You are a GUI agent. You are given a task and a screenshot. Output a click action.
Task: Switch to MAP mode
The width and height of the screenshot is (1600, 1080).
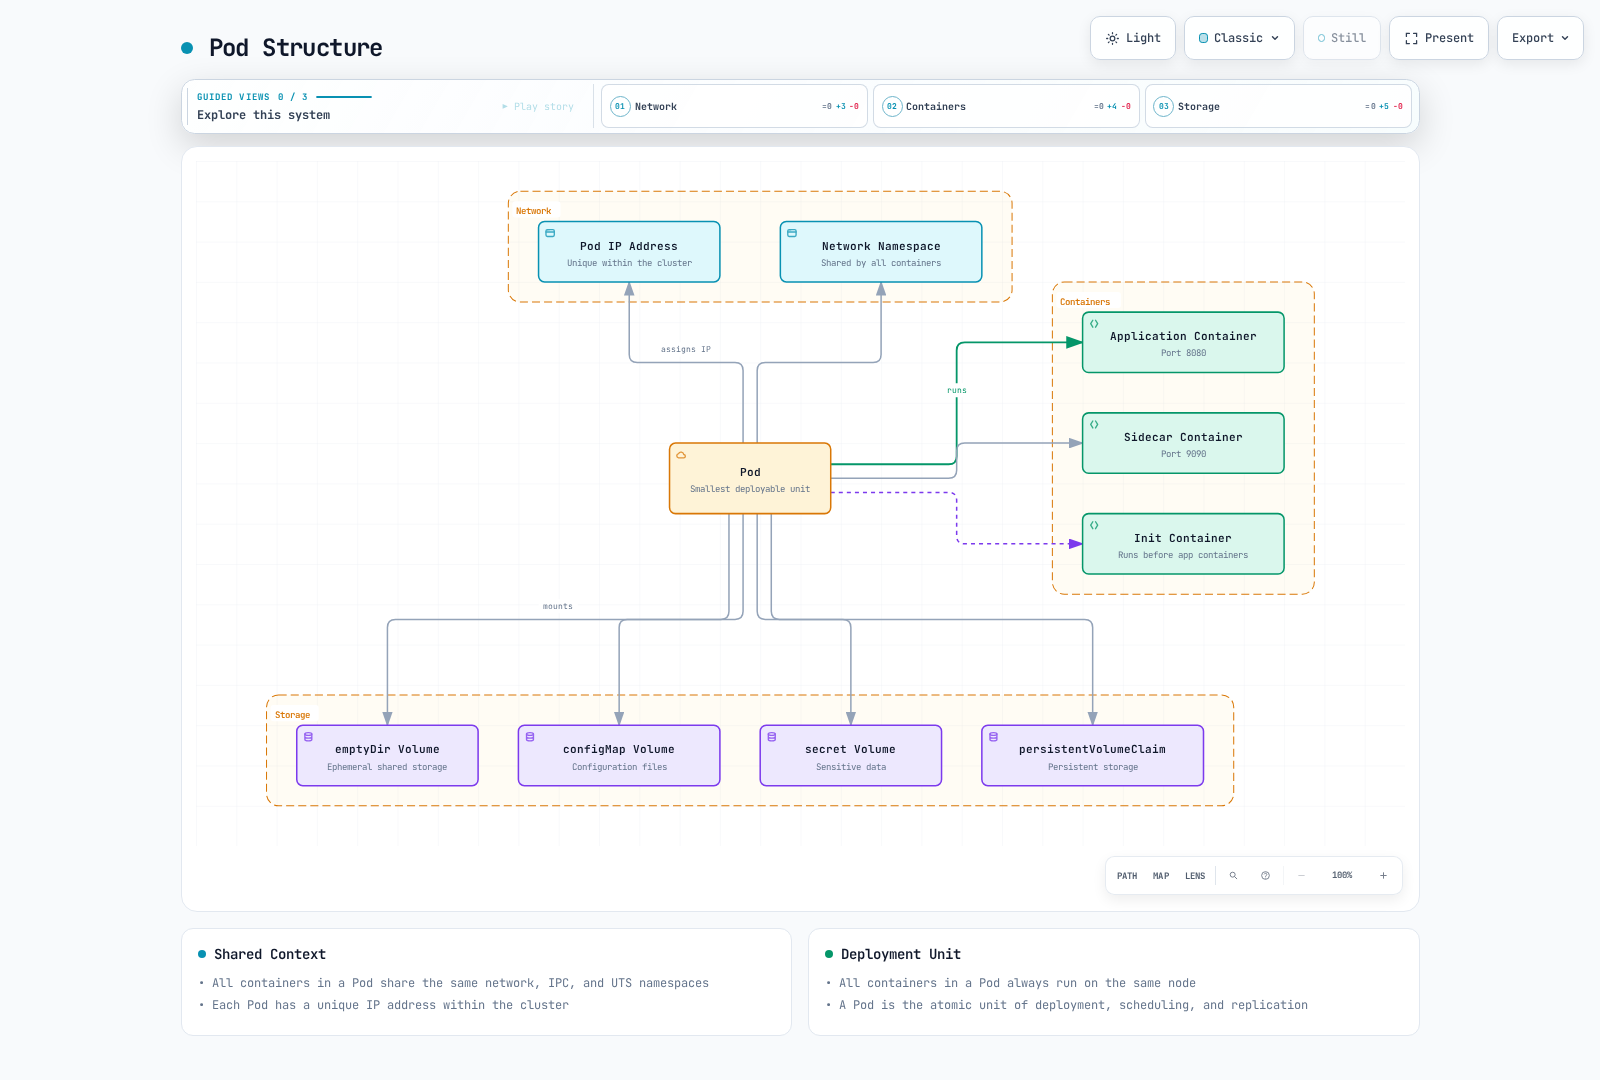click(x=1161, y=876)
